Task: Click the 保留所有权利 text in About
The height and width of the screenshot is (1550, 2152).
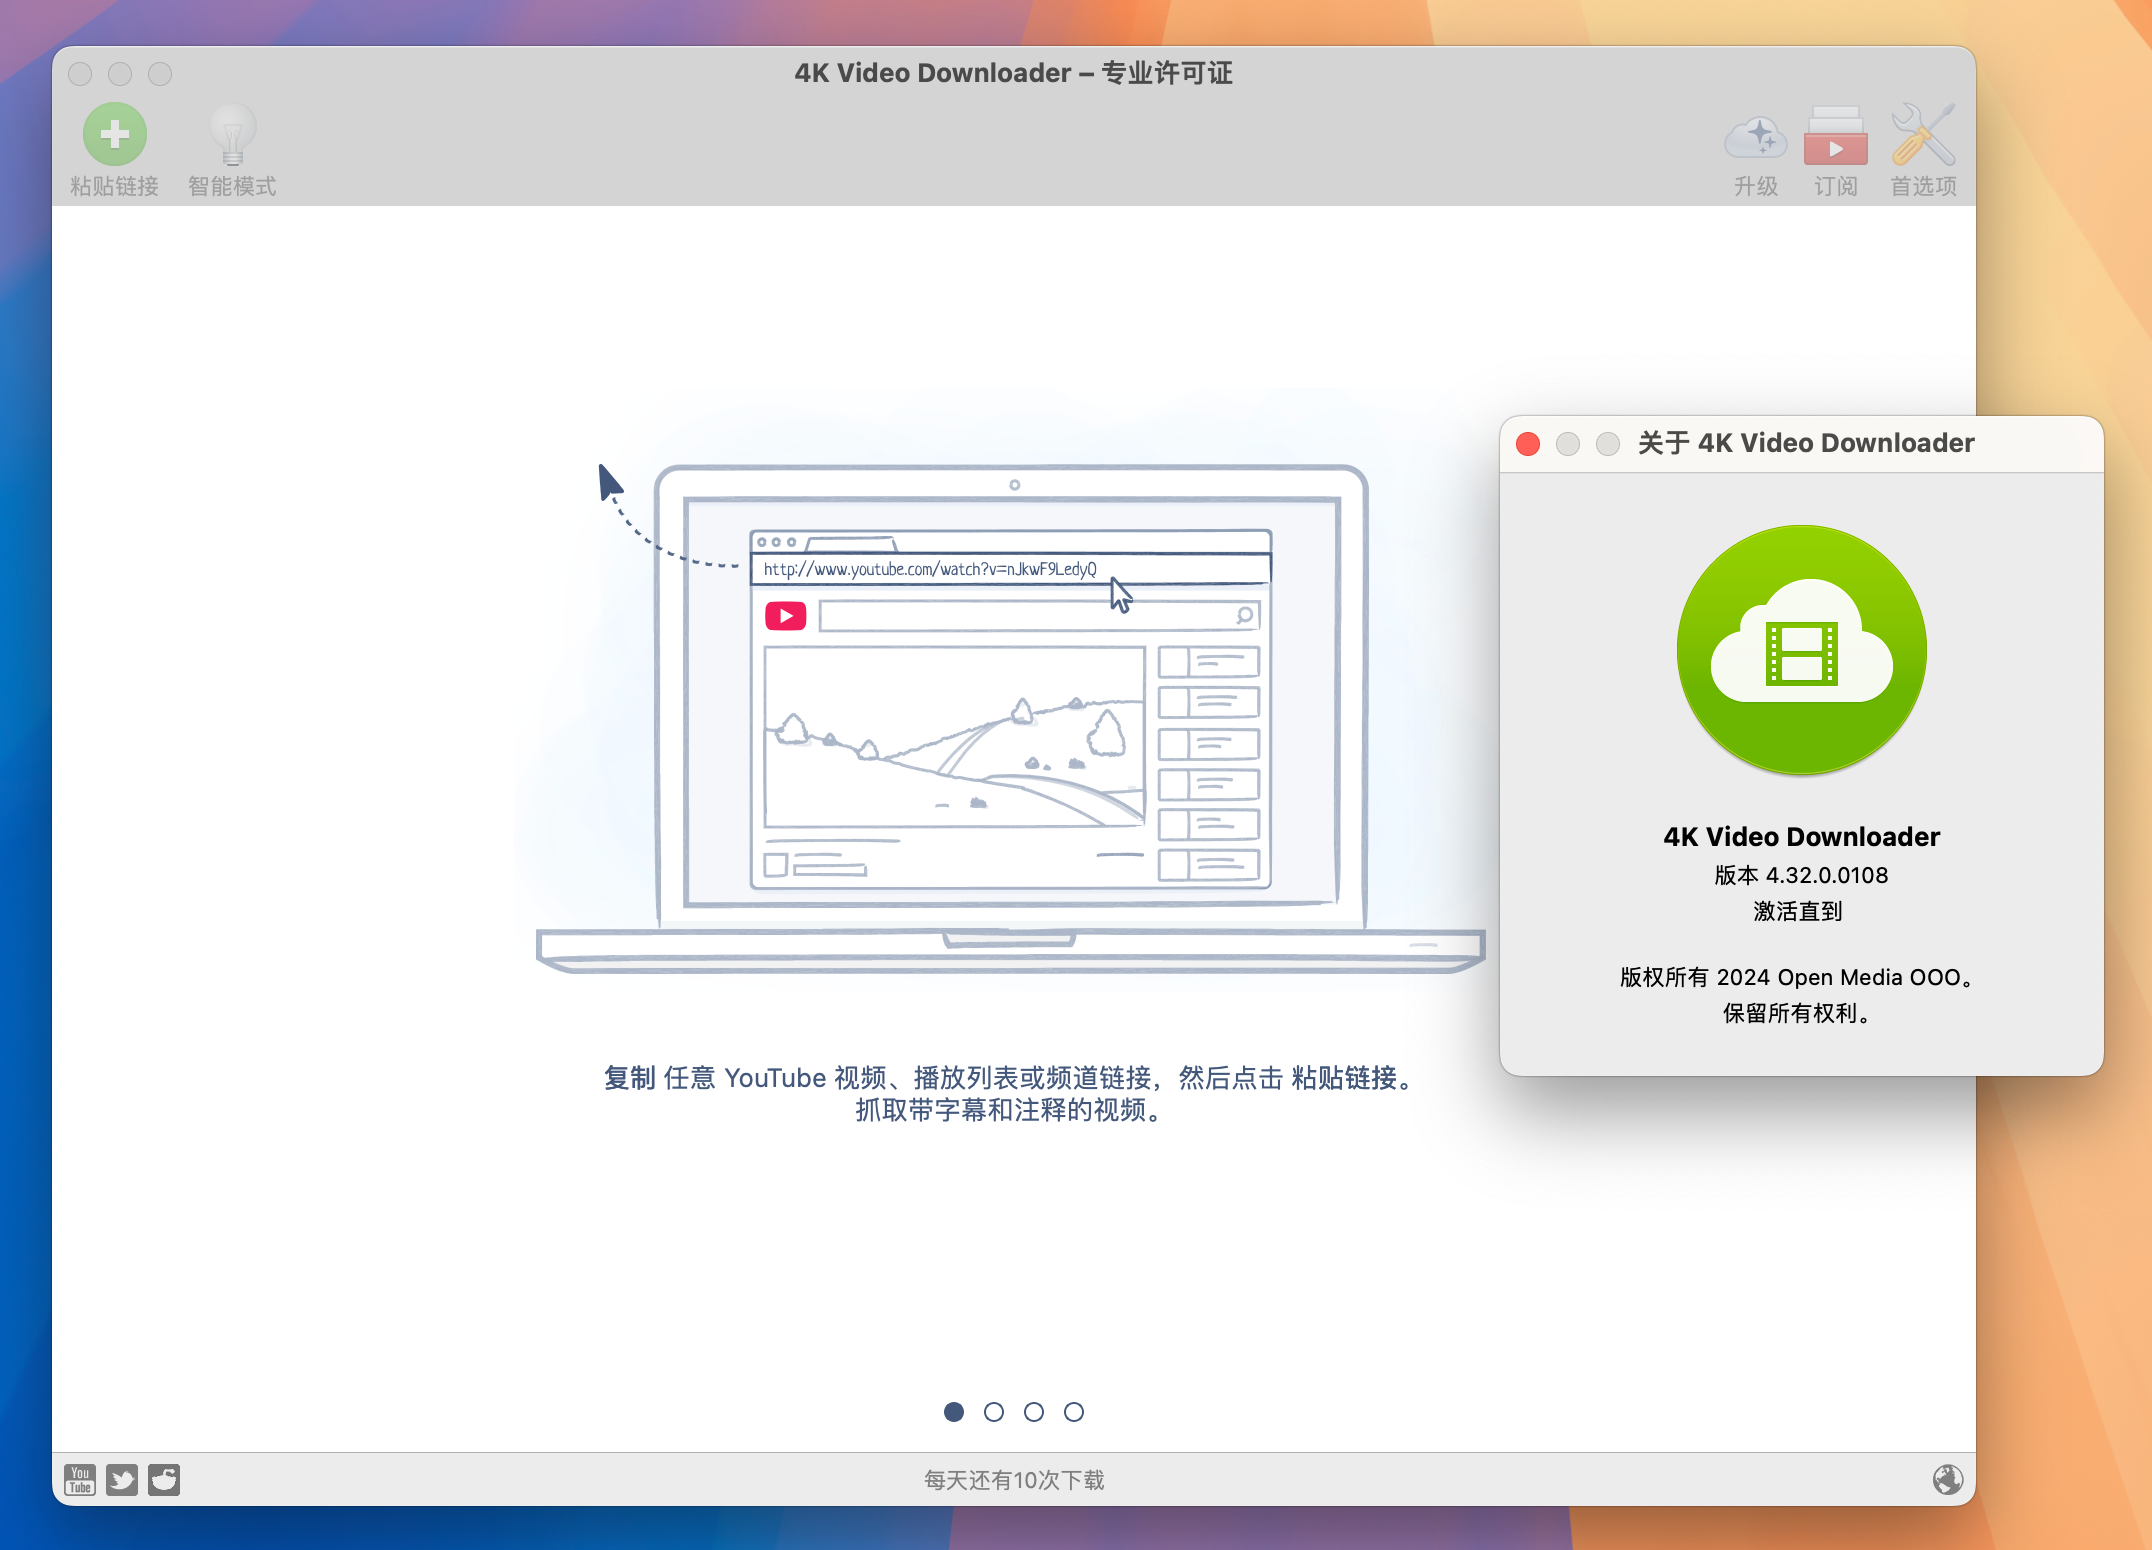Action: point(1798,1013)
